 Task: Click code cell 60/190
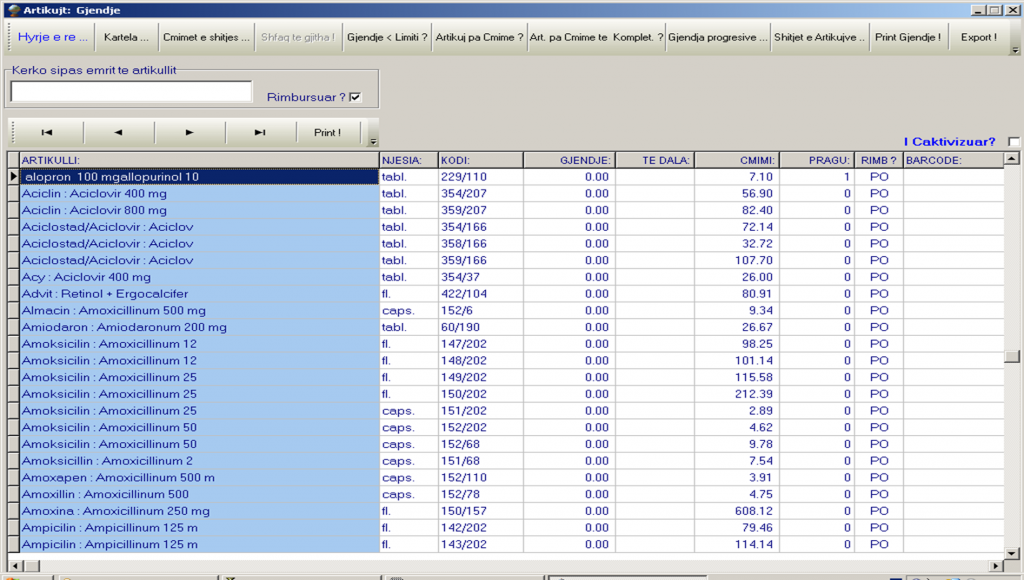481,328
